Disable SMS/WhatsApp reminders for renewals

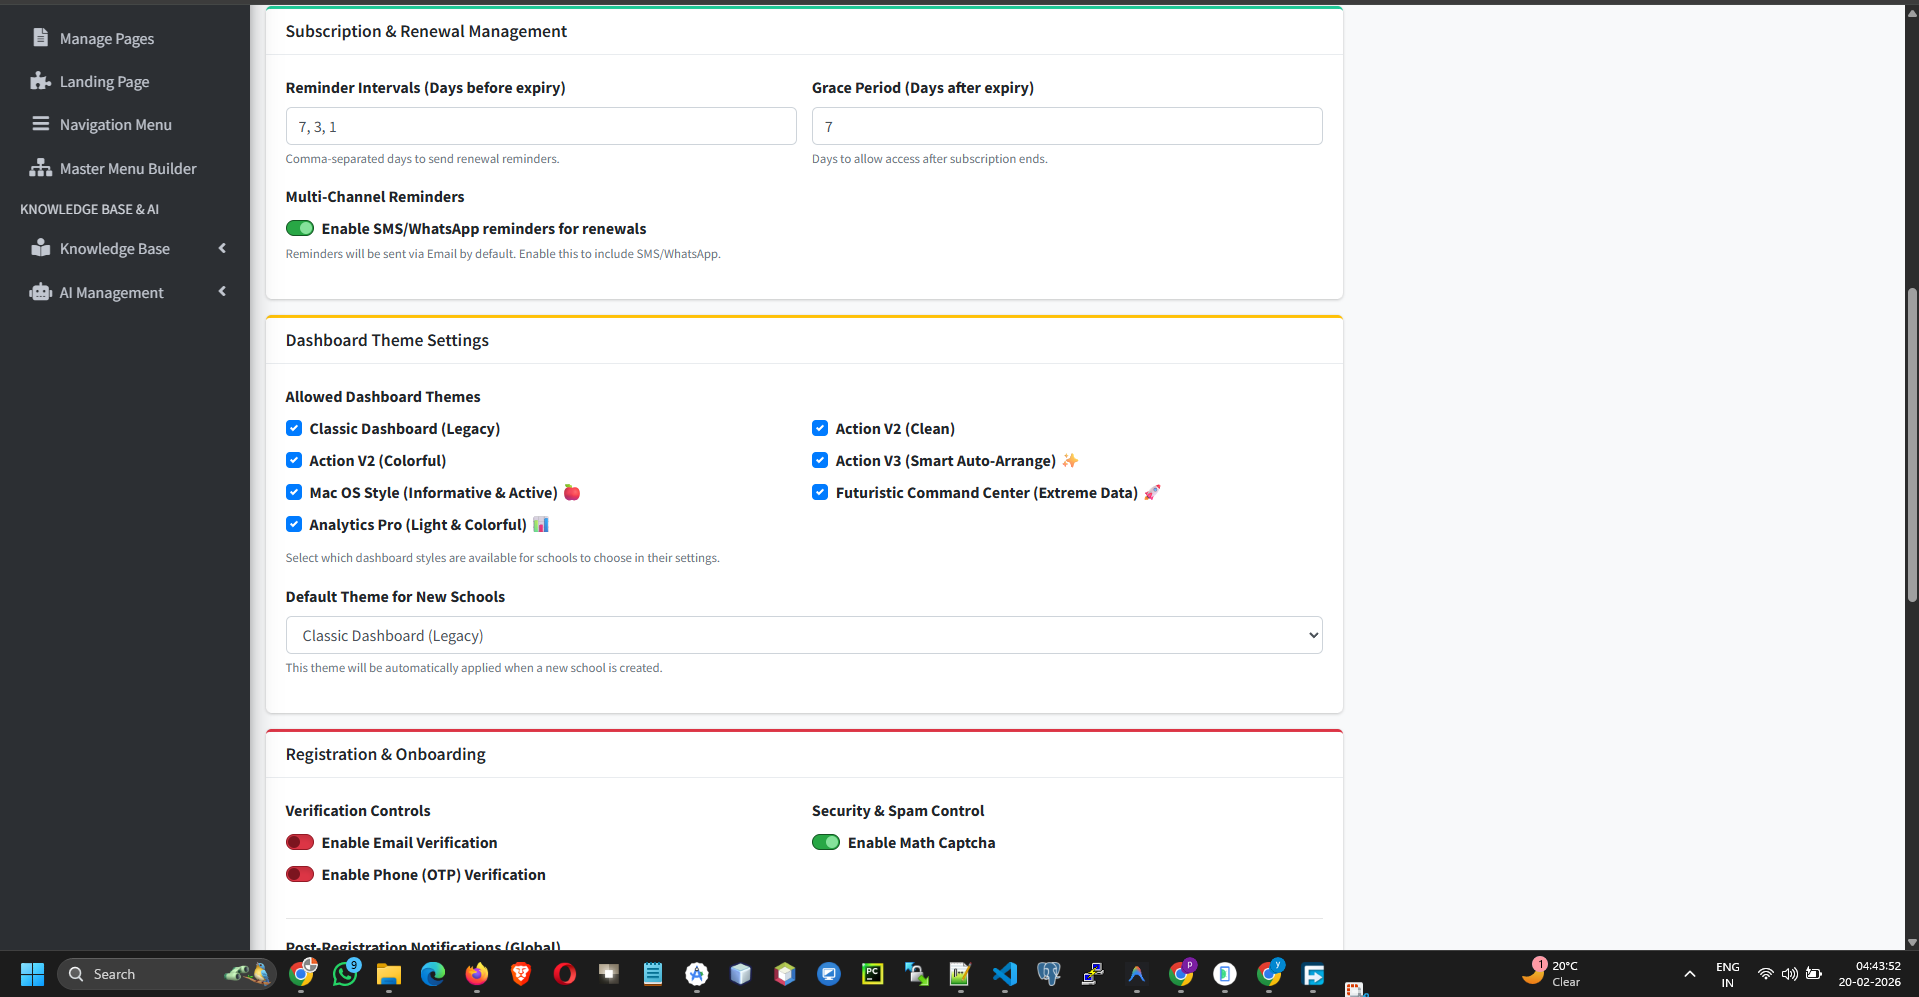coord(299,228)
